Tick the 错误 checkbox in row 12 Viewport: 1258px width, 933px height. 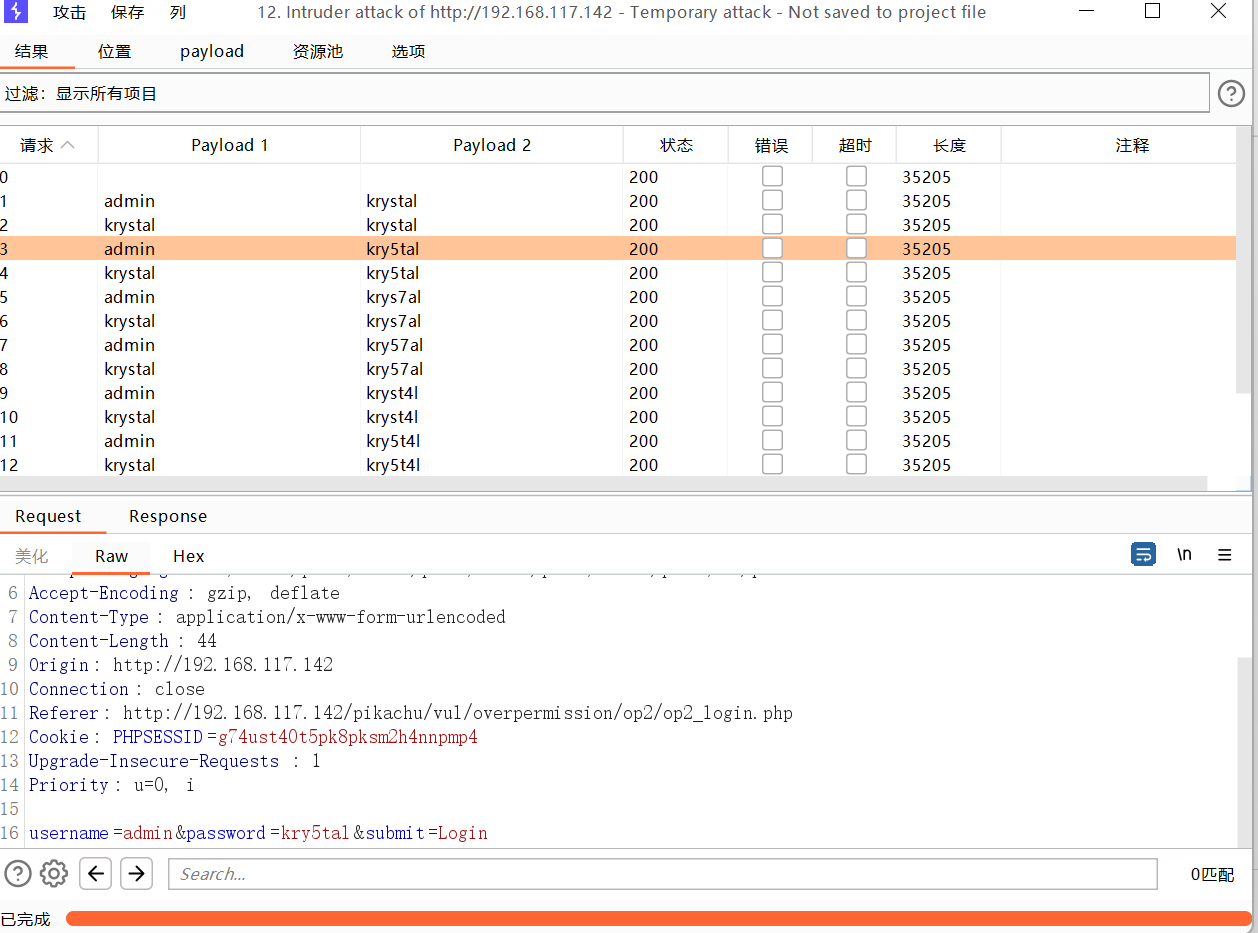(772, 464)
